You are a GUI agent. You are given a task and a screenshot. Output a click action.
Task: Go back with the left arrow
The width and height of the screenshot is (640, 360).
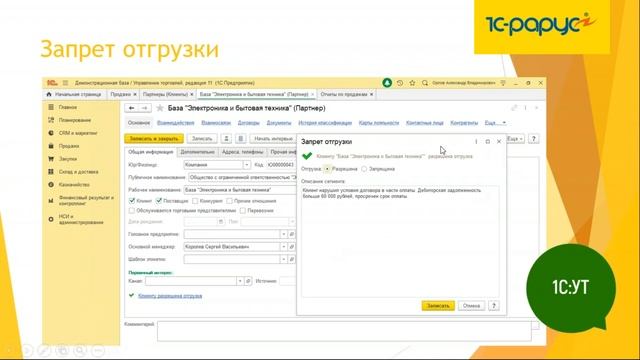click(x=131, y=108)
